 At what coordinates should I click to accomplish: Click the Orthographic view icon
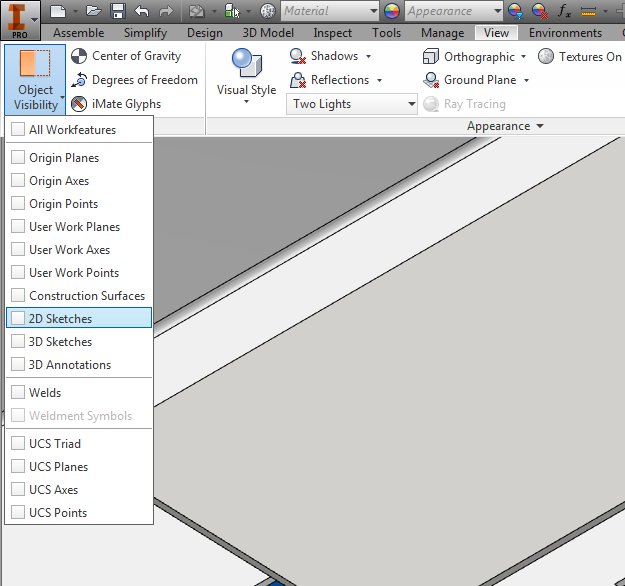430,57
